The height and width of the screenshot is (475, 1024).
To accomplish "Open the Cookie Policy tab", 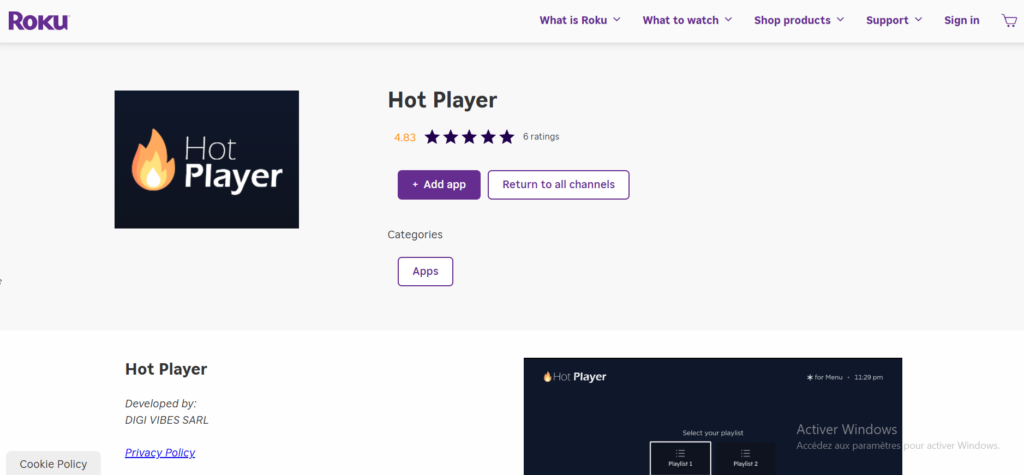I will click(53, 463).
